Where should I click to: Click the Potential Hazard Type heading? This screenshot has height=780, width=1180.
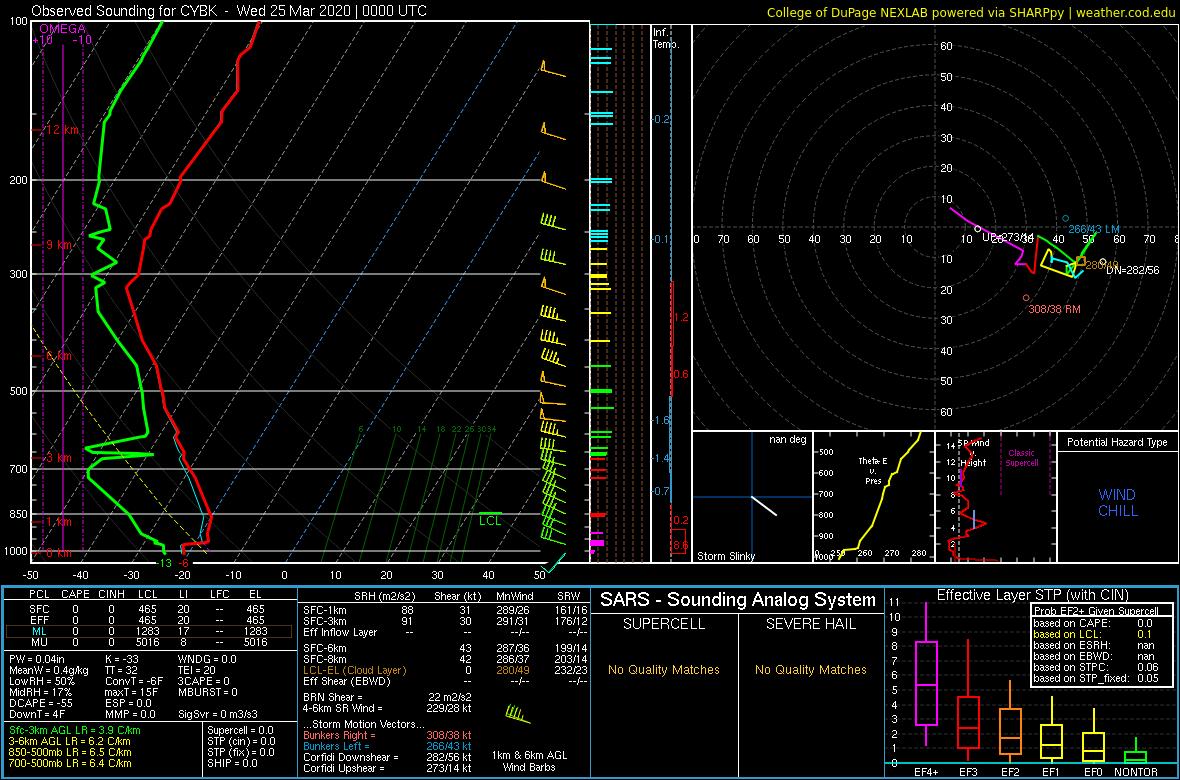coord(1118,443)
